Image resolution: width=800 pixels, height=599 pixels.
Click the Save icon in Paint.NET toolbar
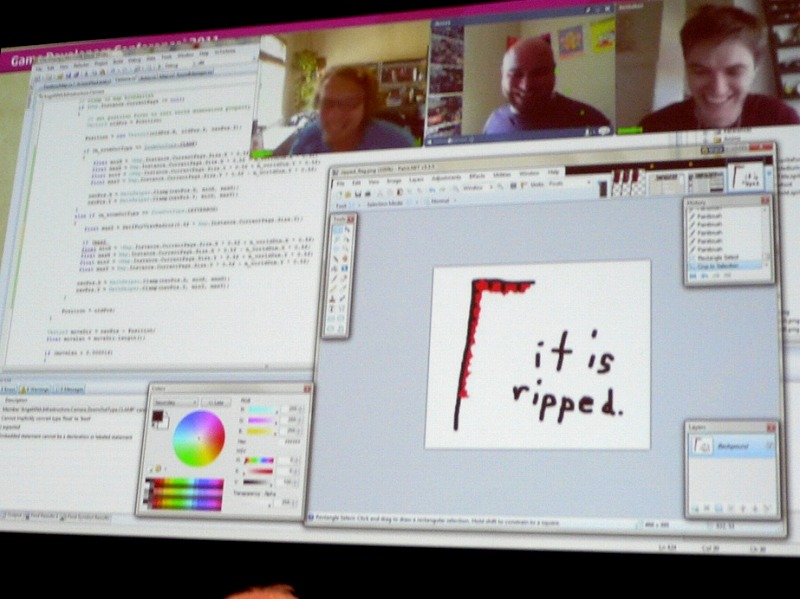[x=358, y=194]
